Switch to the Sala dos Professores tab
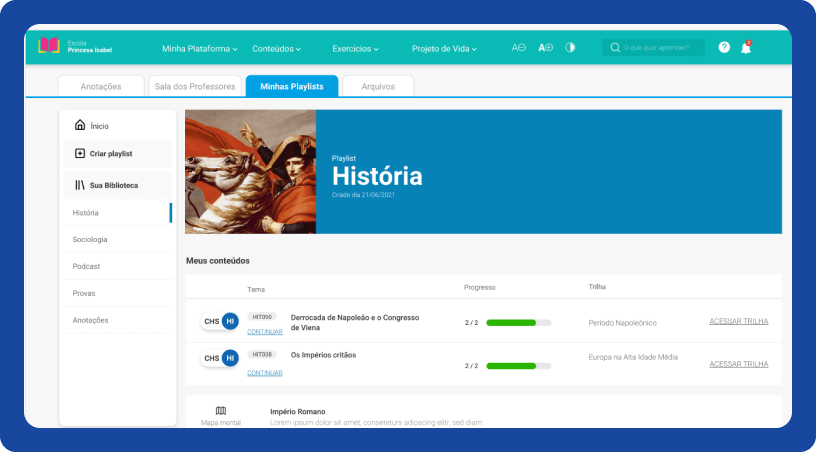This screenshot has width=816, height=452. (x=195, y=87)
